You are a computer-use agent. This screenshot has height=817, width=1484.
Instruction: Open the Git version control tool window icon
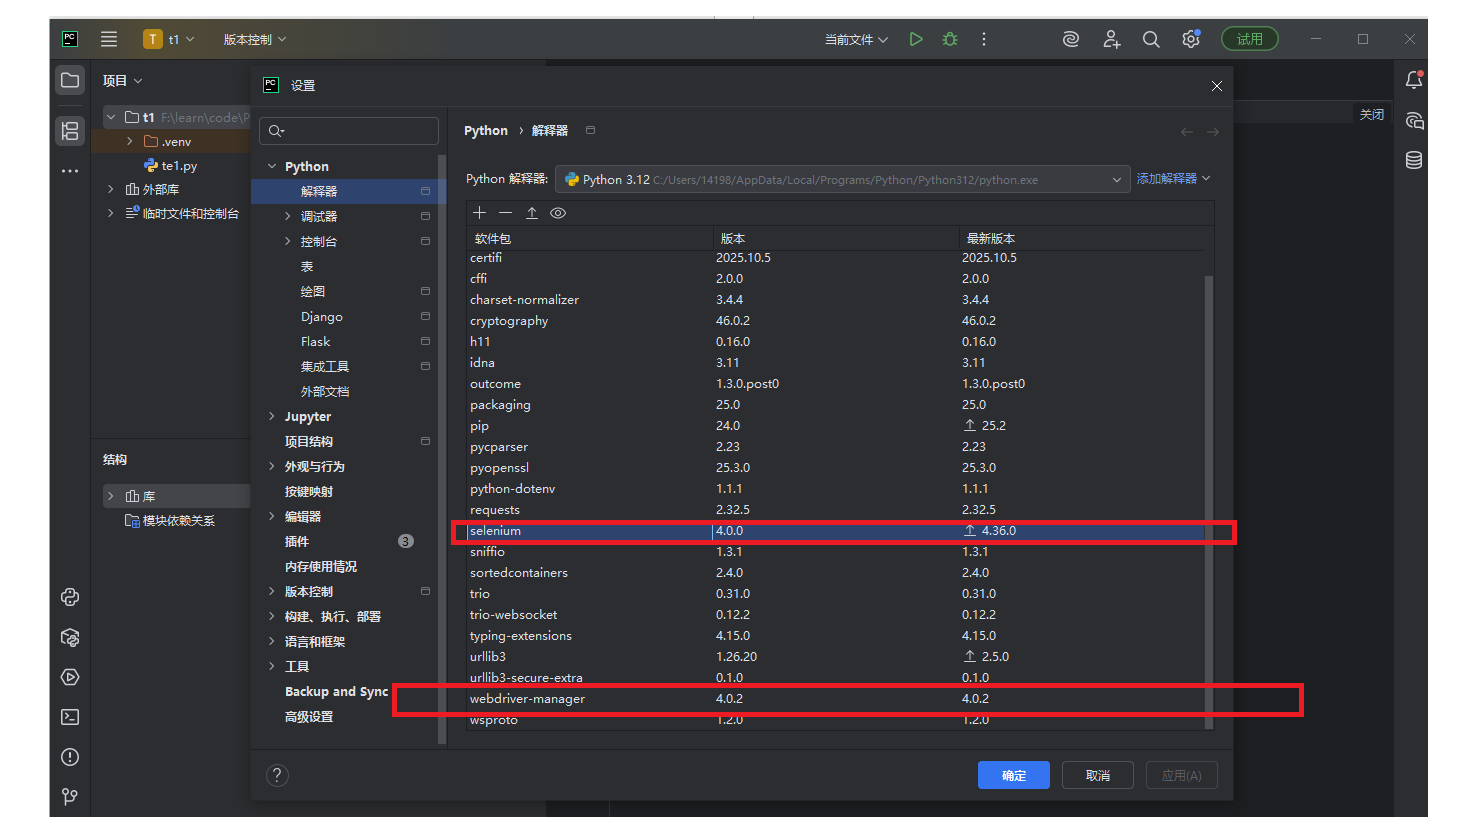pyautogui.click(x=70, y=797)
